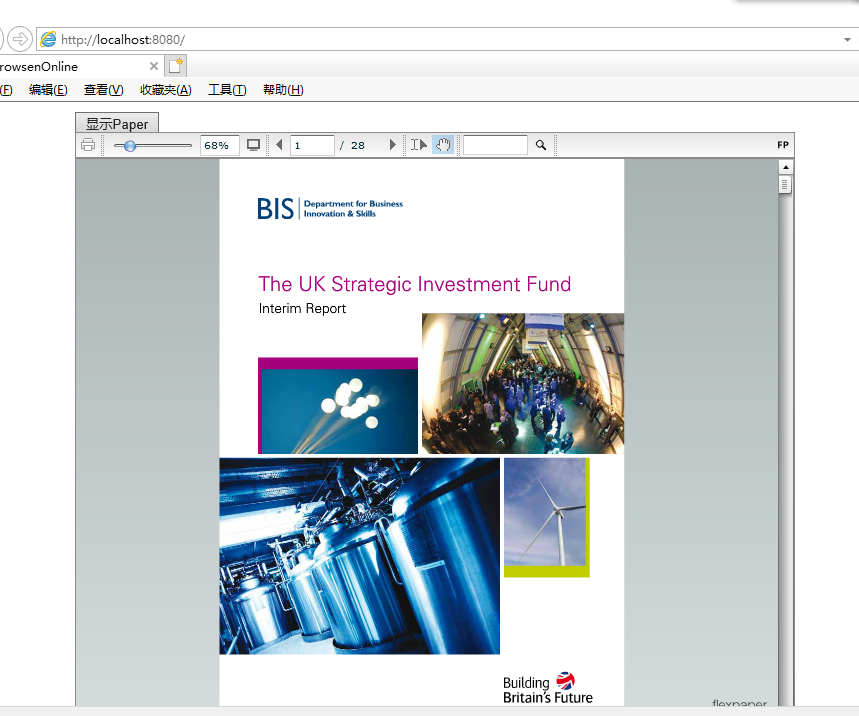Open the 编辑(E) menu
This screenshot has width=859, height=716.
point(48,90)
